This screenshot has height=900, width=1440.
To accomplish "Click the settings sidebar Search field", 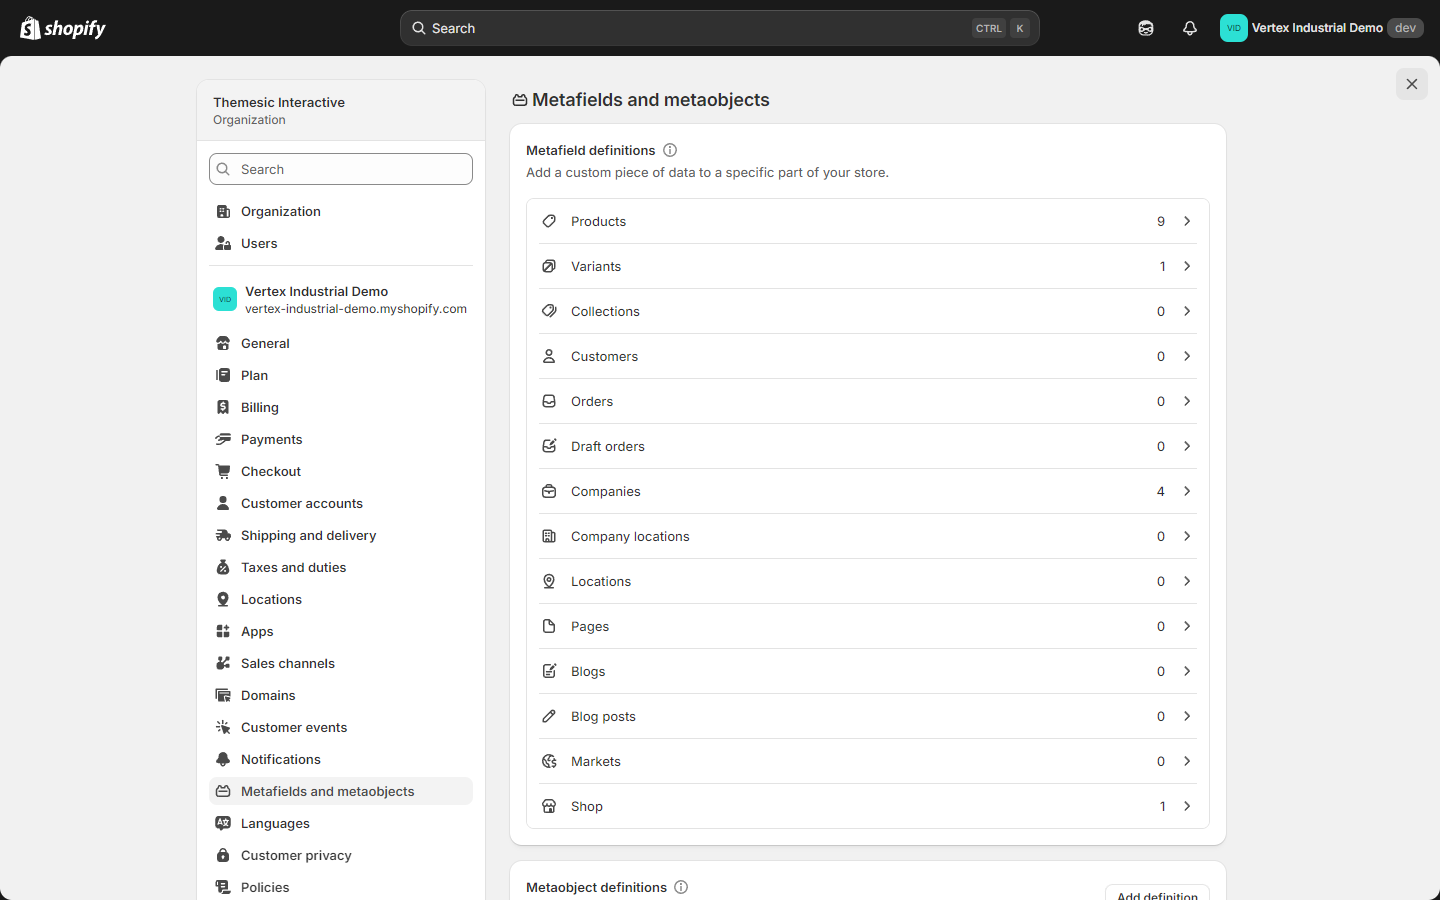I will pyautogui.click(x=341, y=169).
